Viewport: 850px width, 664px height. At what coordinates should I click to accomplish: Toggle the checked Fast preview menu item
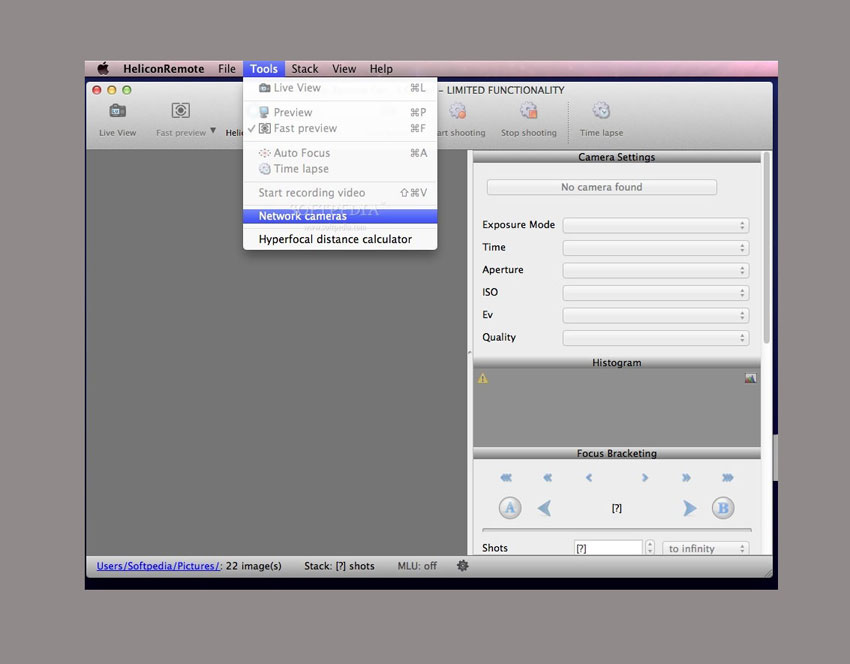point(305,129)
